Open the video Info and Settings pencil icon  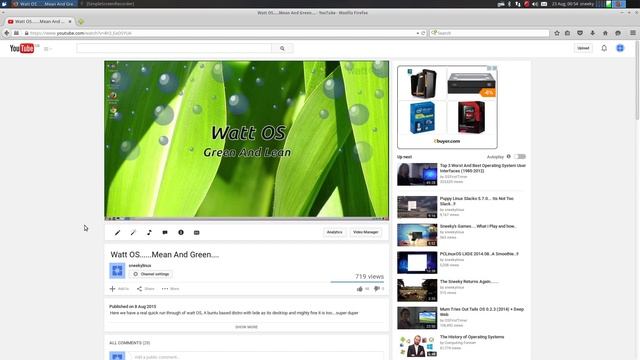(118, 233)
